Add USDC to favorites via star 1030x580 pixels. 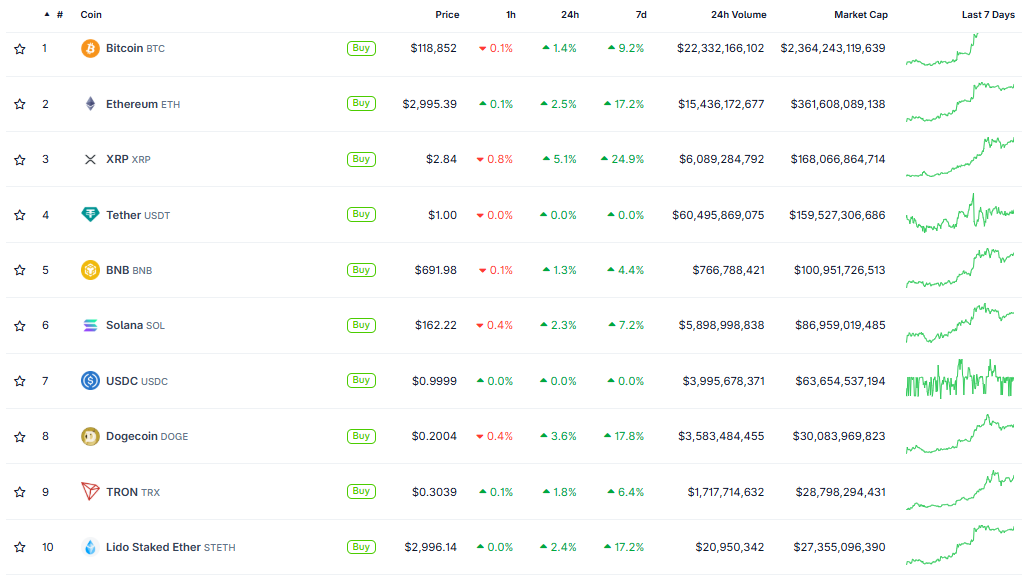coord(20,381)
